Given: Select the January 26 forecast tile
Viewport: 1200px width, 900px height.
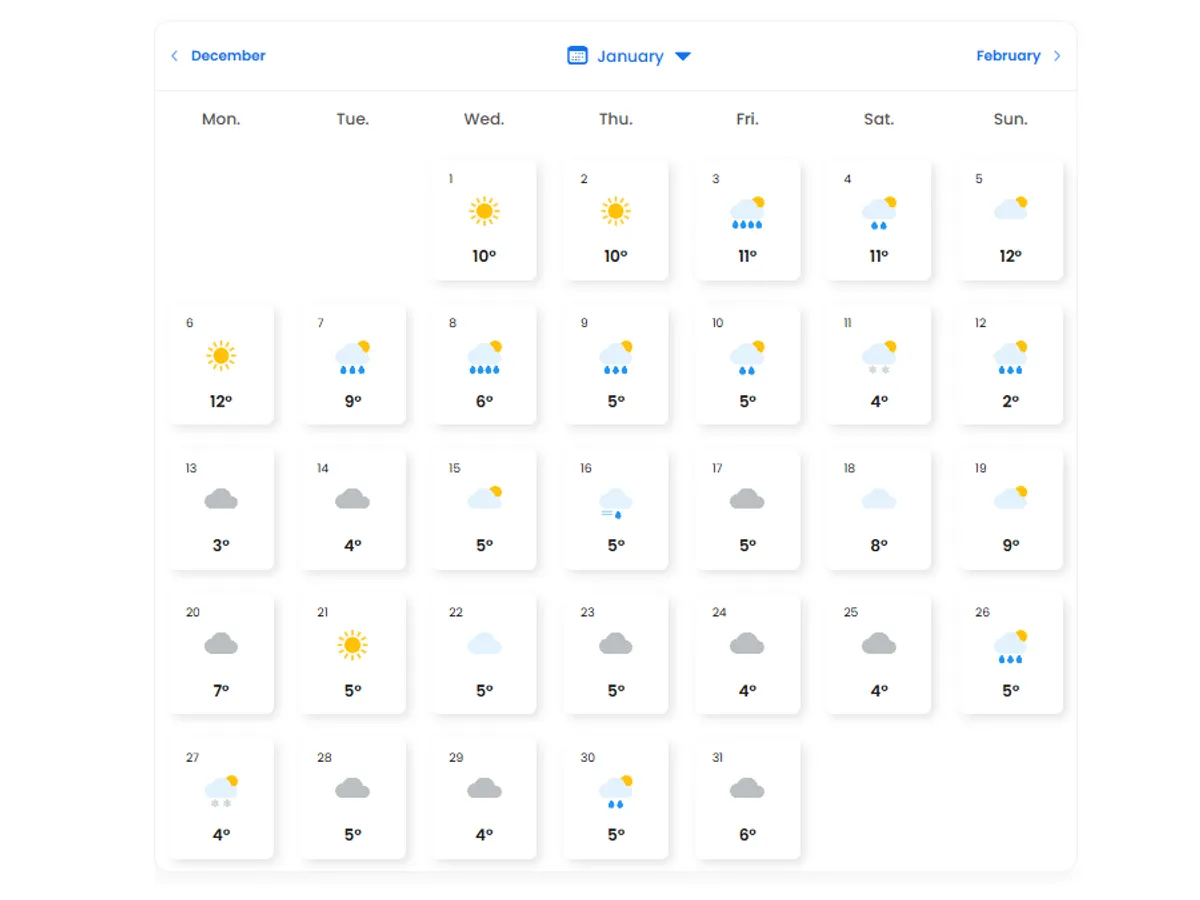Looking at the screenshot, I should pyautogui.click(x=1010, y=655).
